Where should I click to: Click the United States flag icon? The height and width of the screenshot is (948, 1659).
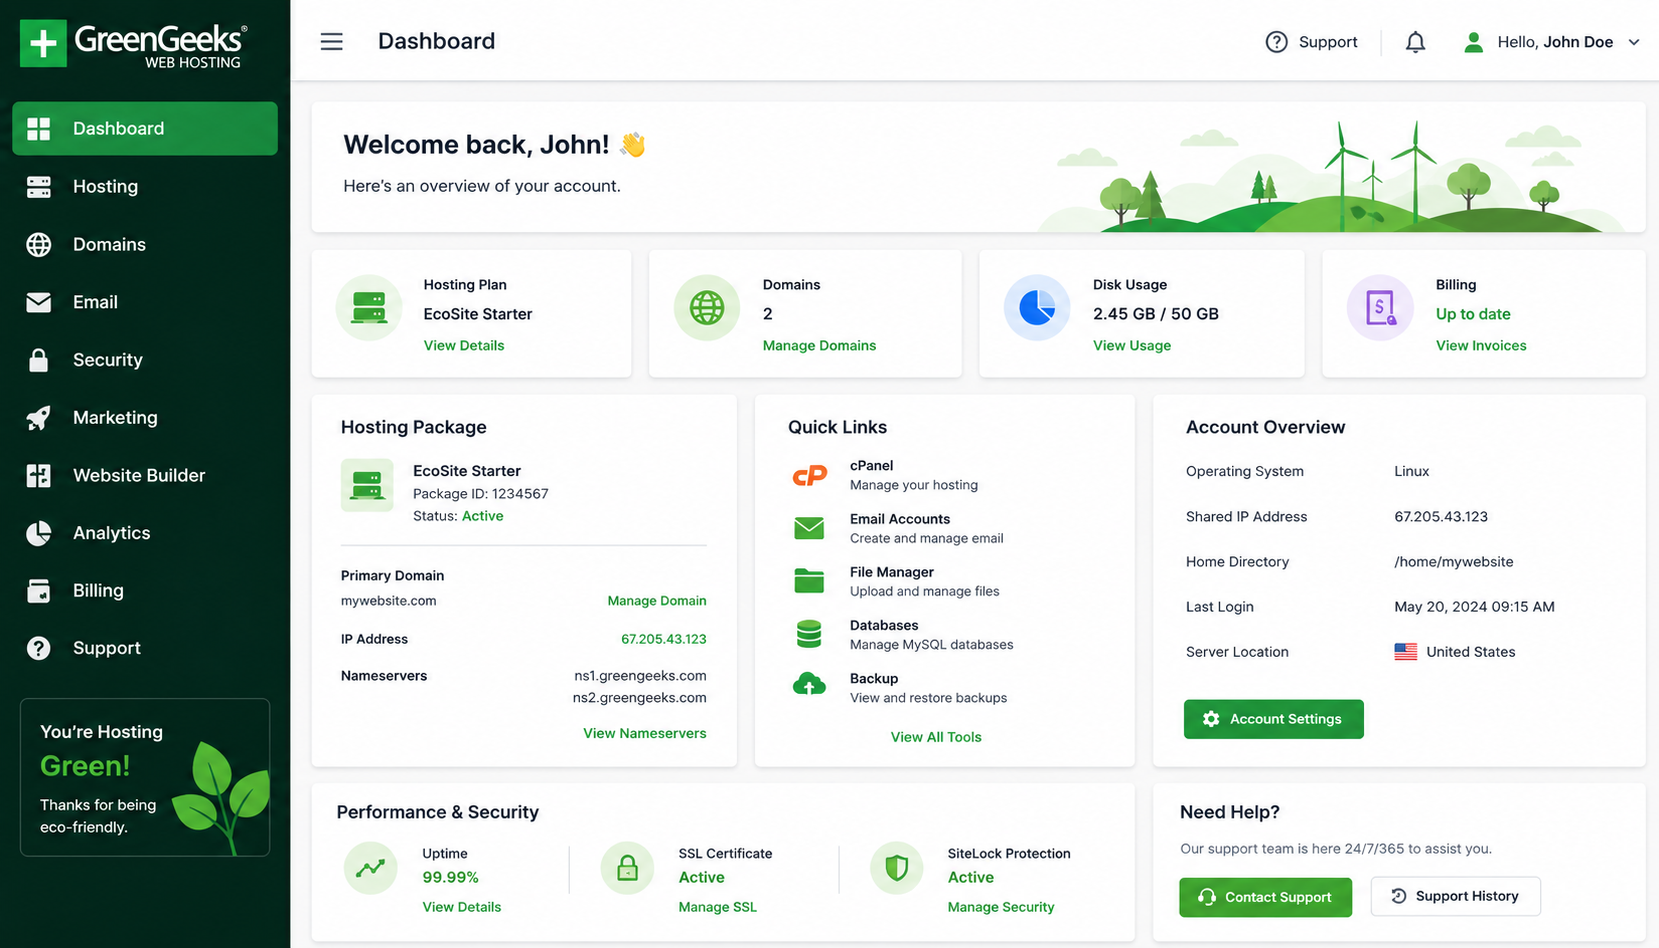tap(1406, 652)
